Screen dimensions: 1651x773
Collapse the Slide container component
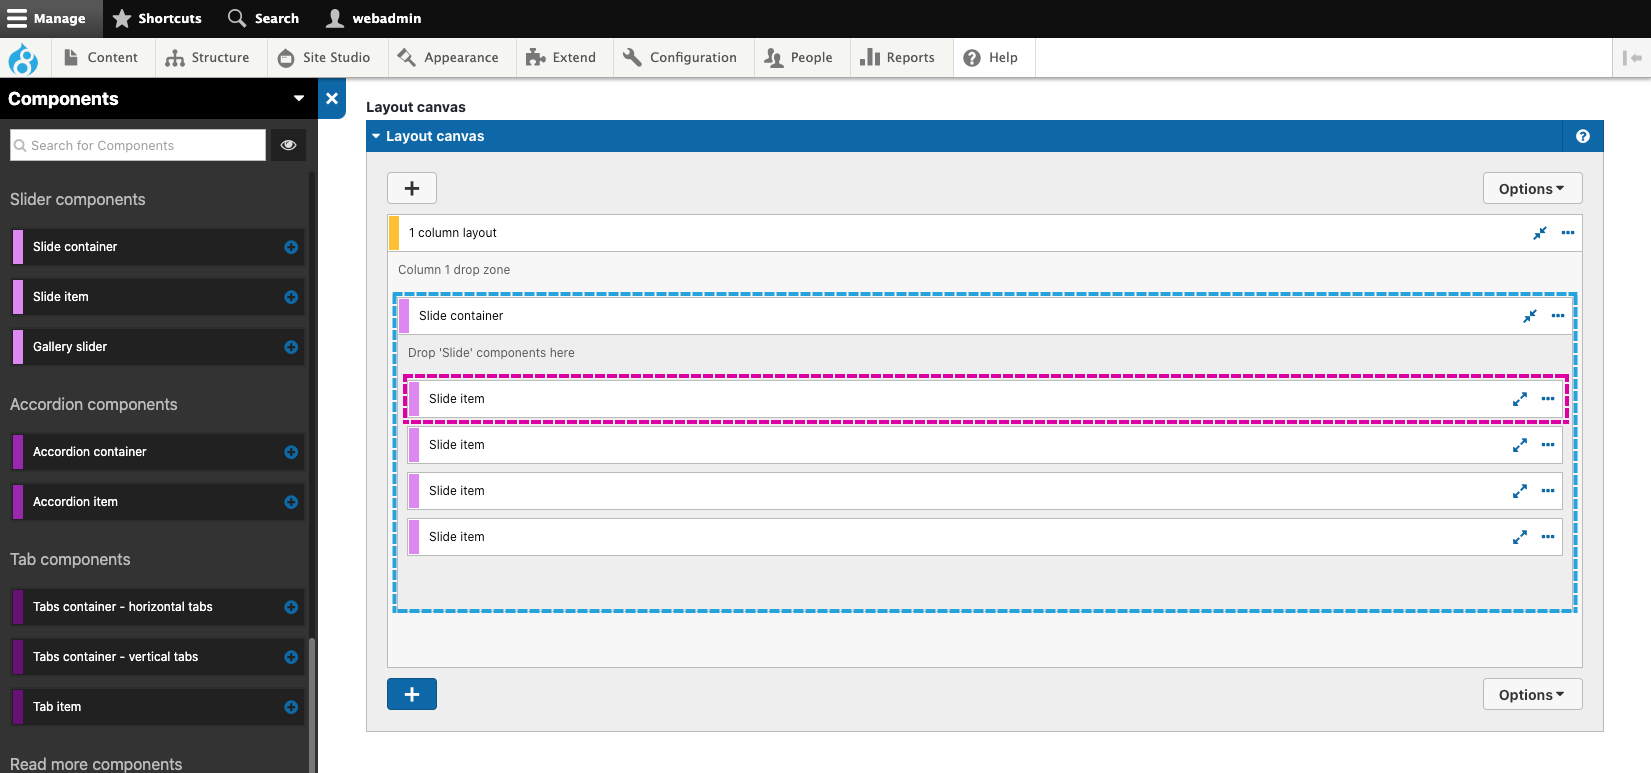pyautogui.click(x=1530, y=316)
